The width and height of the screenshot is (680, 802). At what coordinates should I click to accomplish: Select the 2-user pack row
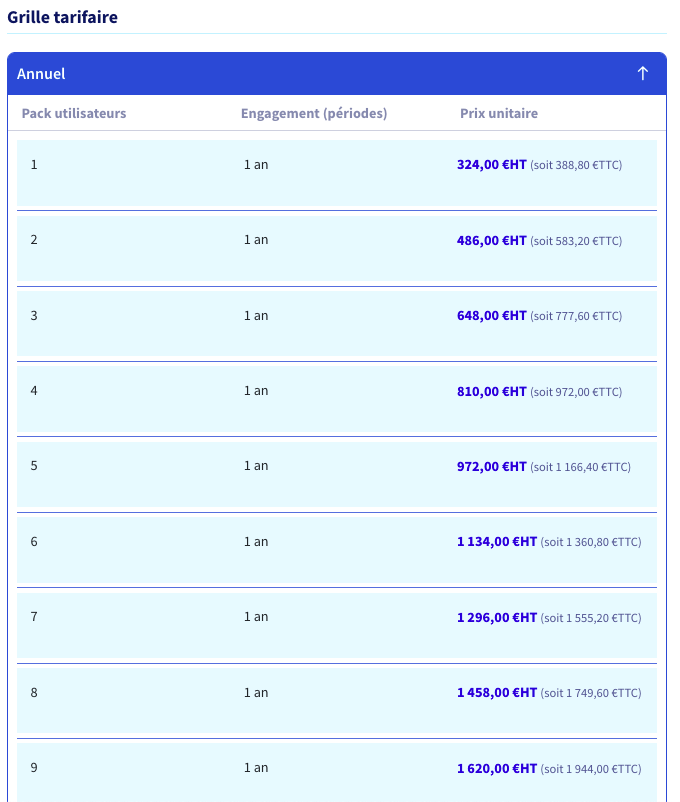[x=337, y=249]
